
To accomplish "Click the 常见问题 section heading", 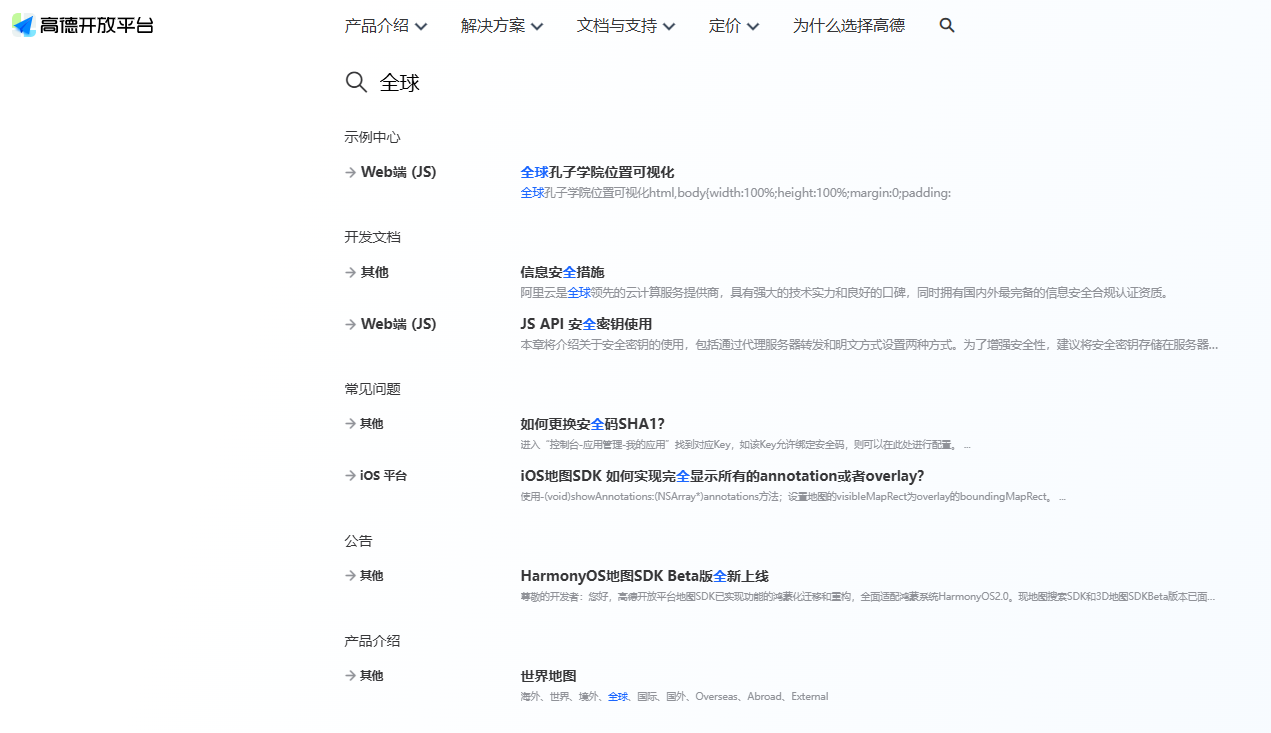I will pos(372,389).
